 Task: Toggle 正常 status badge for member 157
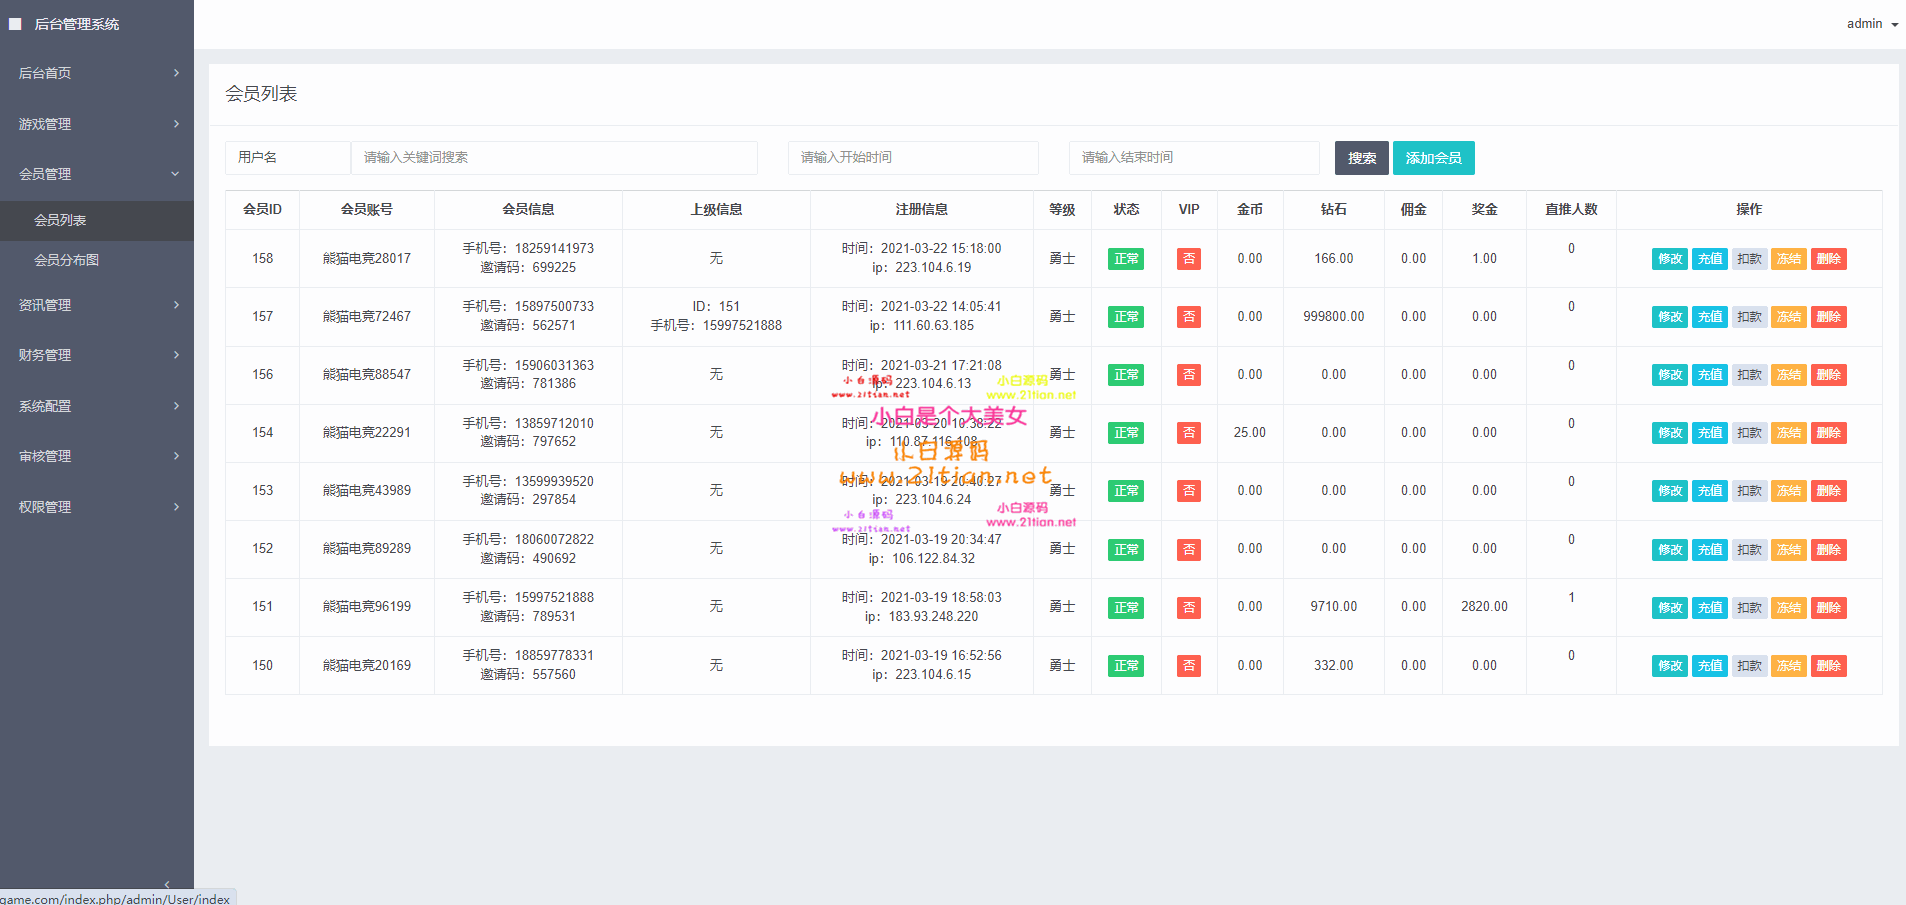(x=1126, y=317)
